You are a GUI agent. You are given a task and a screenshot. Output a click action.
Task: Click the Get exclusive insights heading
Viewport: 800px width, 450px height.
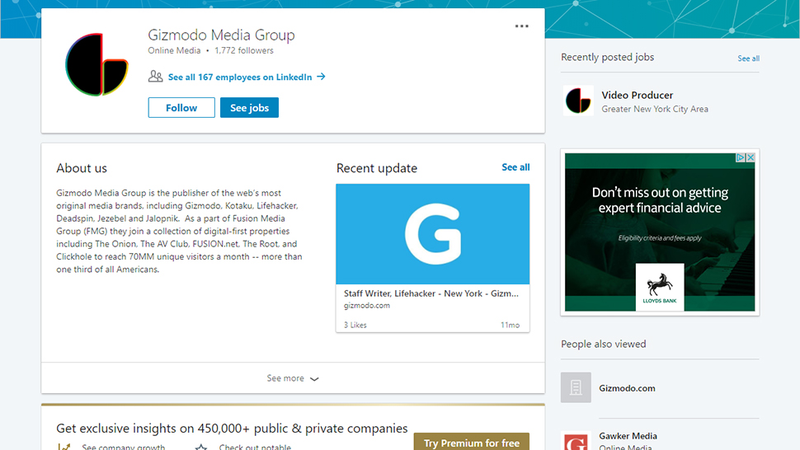pos(232,428)
